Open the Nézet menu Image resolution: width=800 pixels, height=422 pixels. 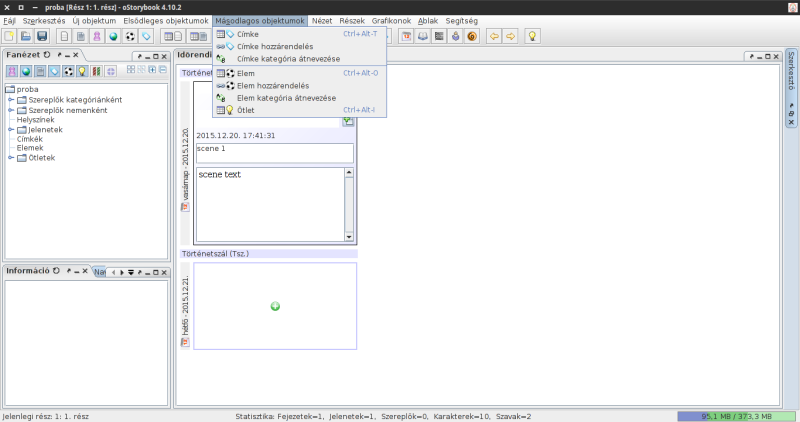[x=322, y=20]
